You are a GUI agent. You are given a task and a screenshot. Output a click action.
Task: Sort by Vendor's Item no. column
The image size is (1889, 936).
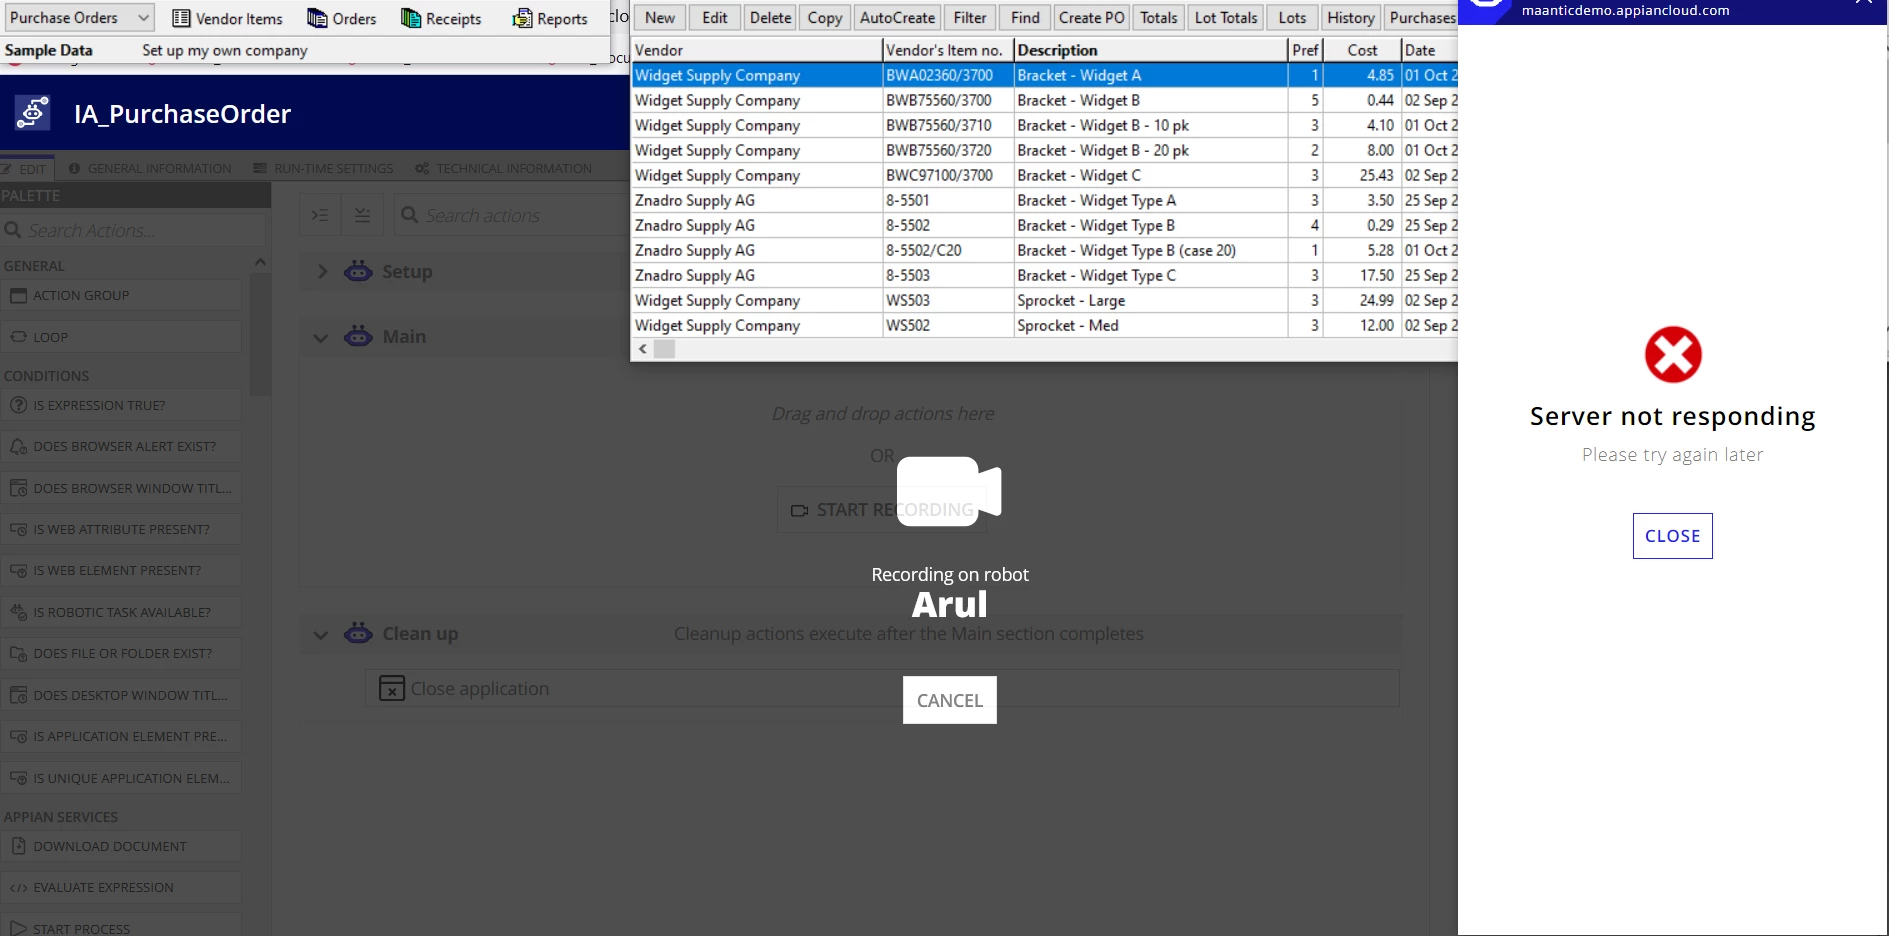point(948,50)
